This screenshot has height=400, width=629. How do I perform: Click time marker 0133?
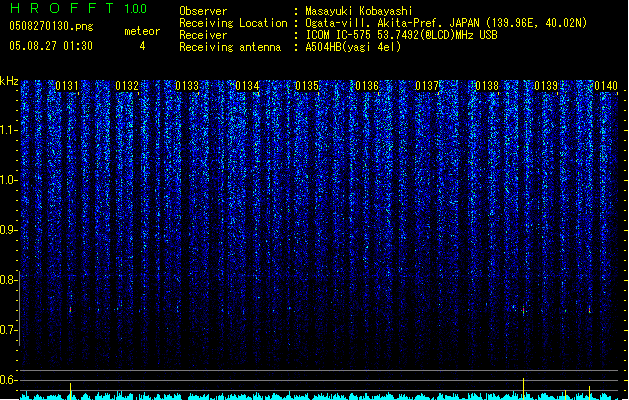tap(187, 86)
